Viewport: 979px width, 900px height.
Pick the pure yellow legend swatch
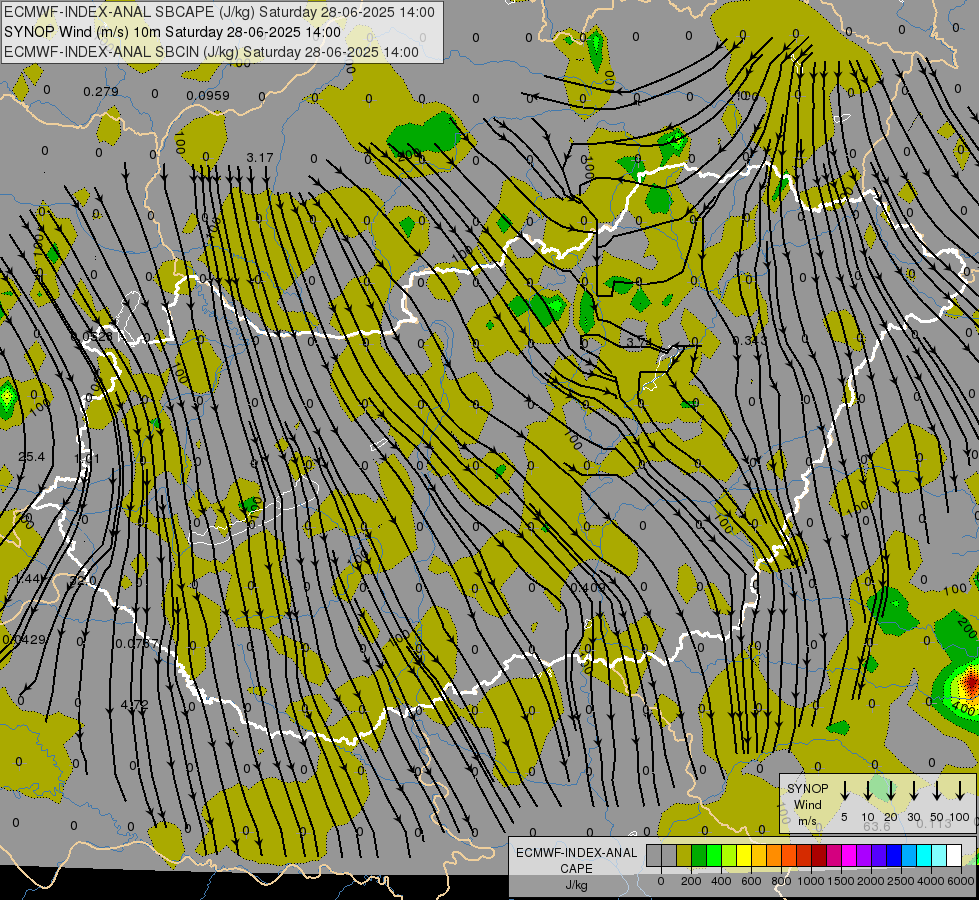click(744, 856)
